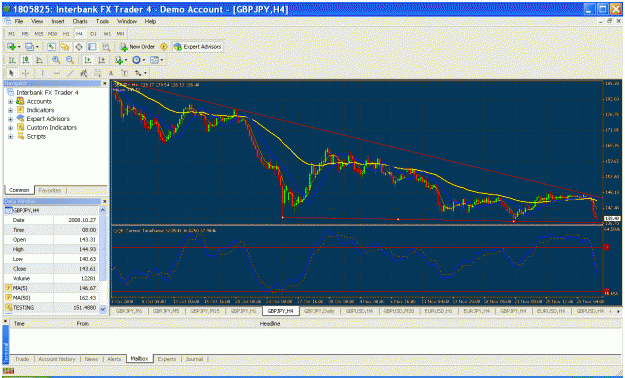Toggle chart Auto Scroll icon
Image resolution: width=625 pixels, height=378 pixels.
88,60
